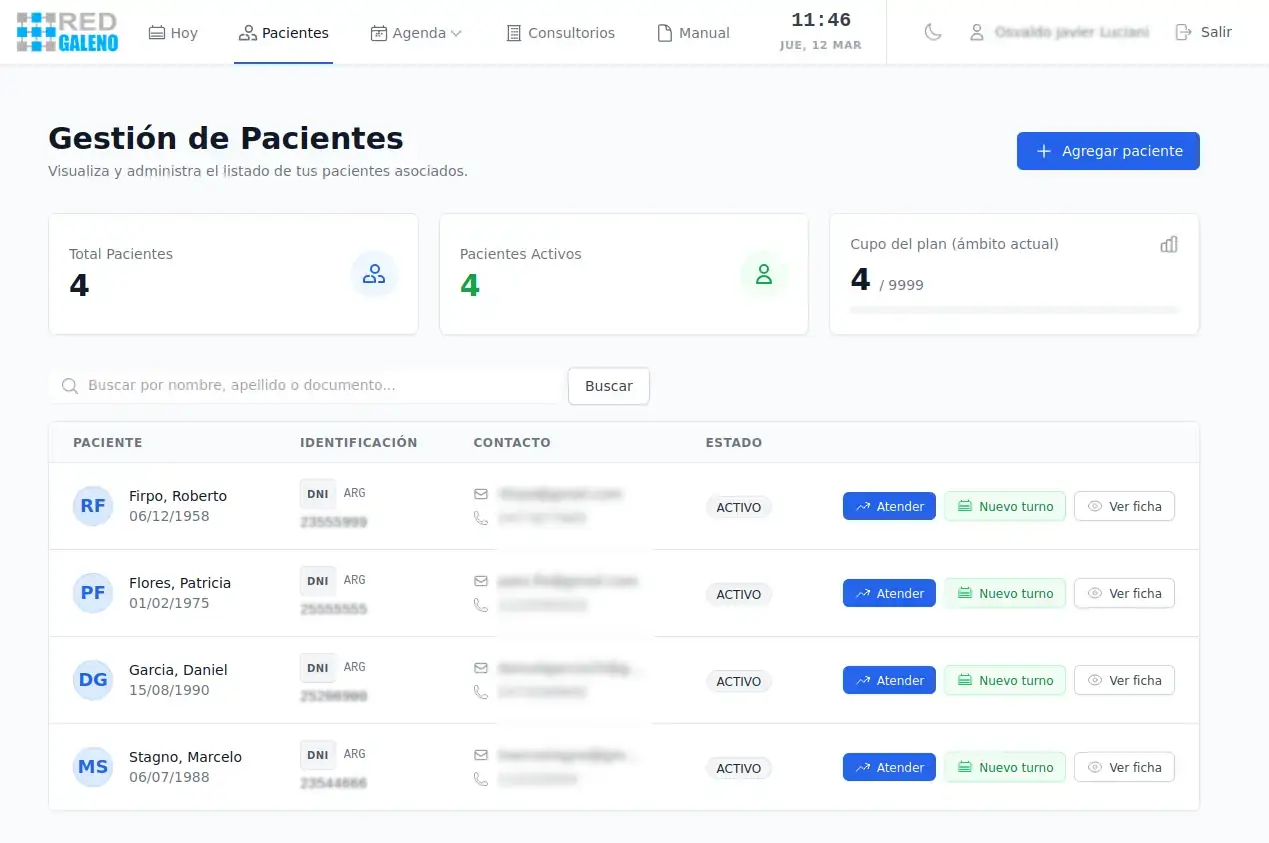Click the DNI badge for Firpo, Roberto
The image size is (1269, 843).
click(x=317, y=493)
